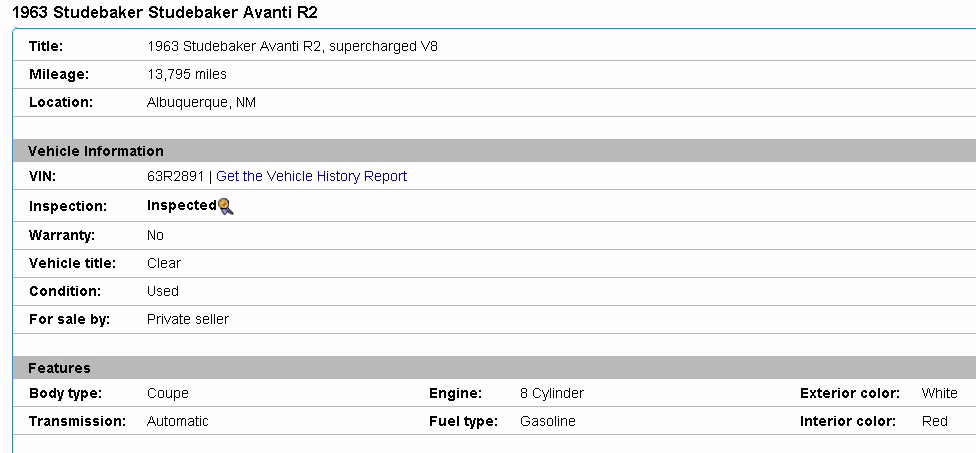Click the 'Body type:' field label
Screen dimensions: 976x453
pyautogui.click(x=65, y=393)
